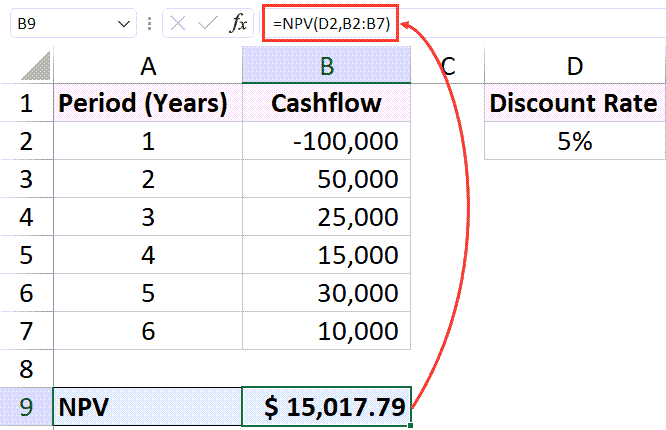Click the $ 15,017.79 NPV result cell
The width and height of the screenshot is (666, 430).
pyautogui.click(x=326, y=407)
